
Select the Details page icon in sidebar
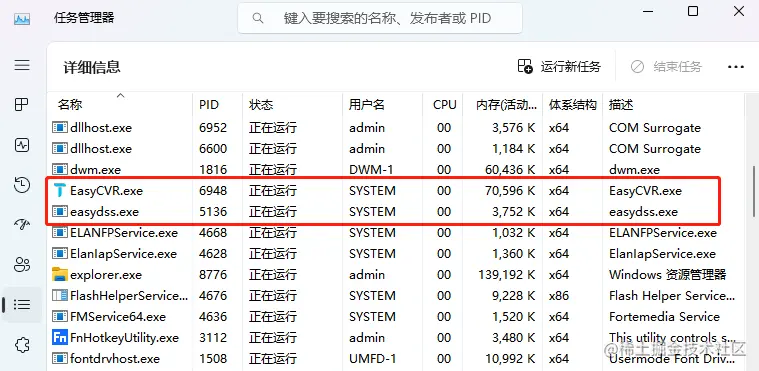click(22, 304)
